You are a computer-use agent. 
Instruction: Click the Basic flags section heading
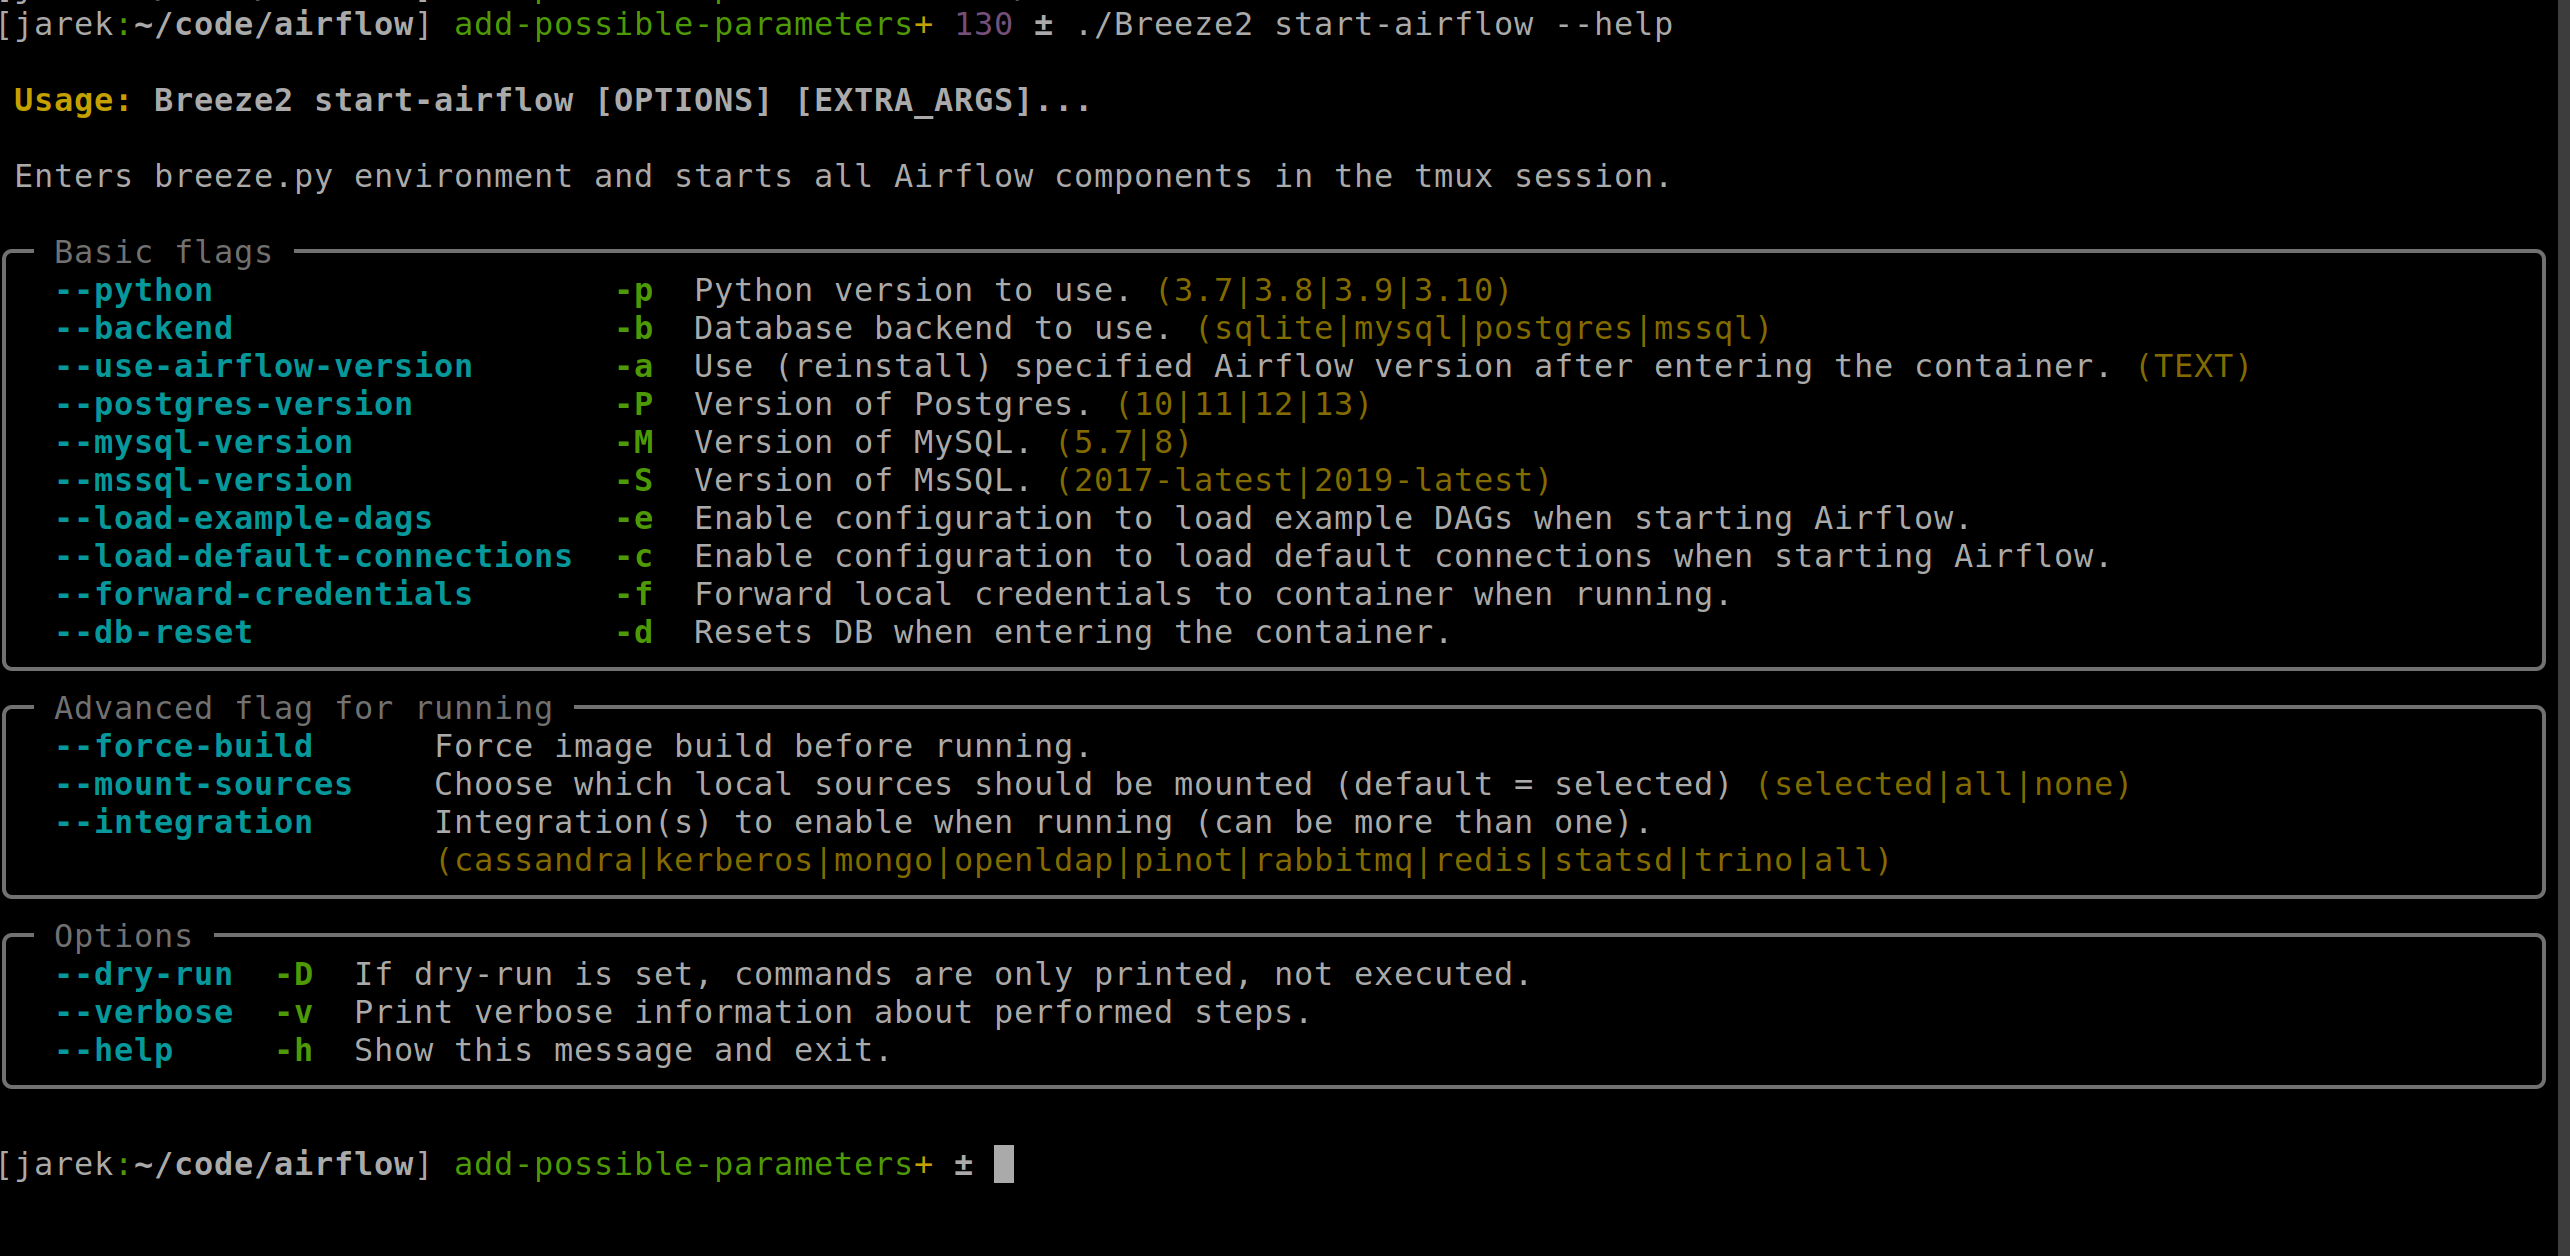pos(163,252)
